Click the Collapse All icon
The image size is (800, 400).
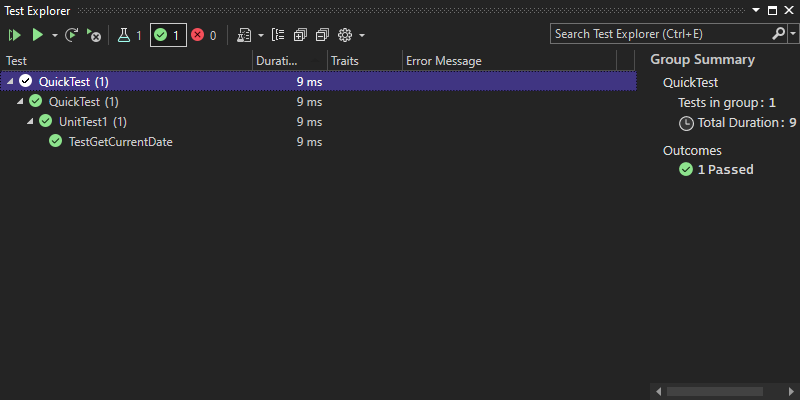[x=322, y=35]
